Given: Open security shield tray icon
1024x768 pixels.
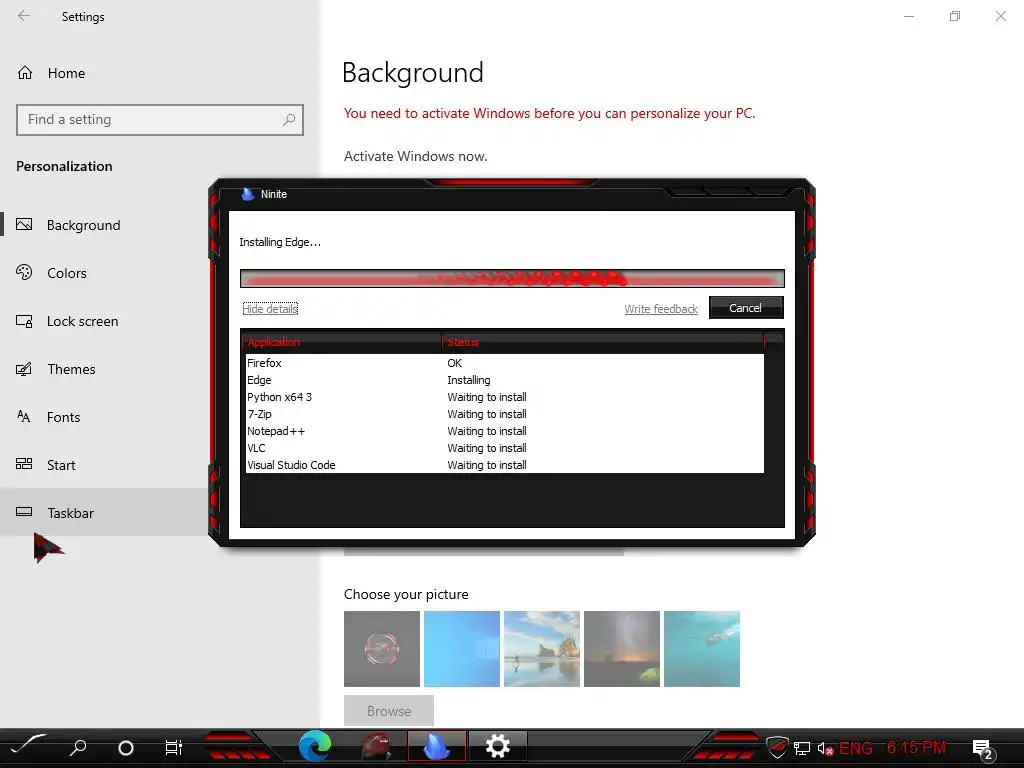Looking at the screenshot, I should [x=776, y=747].
